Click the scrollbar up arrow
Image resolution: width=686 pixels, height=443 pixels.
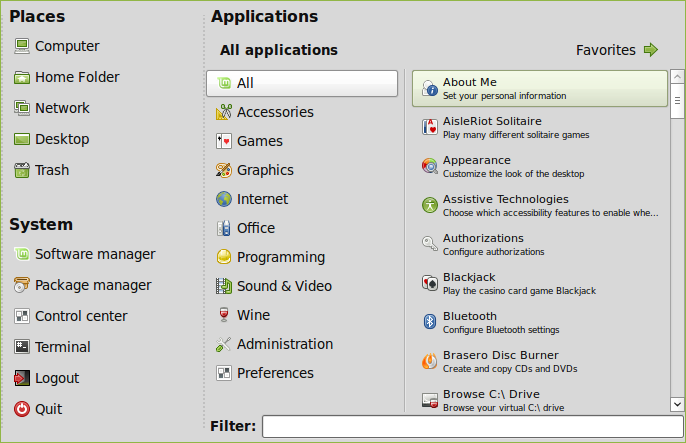click(x=677, y=77)
